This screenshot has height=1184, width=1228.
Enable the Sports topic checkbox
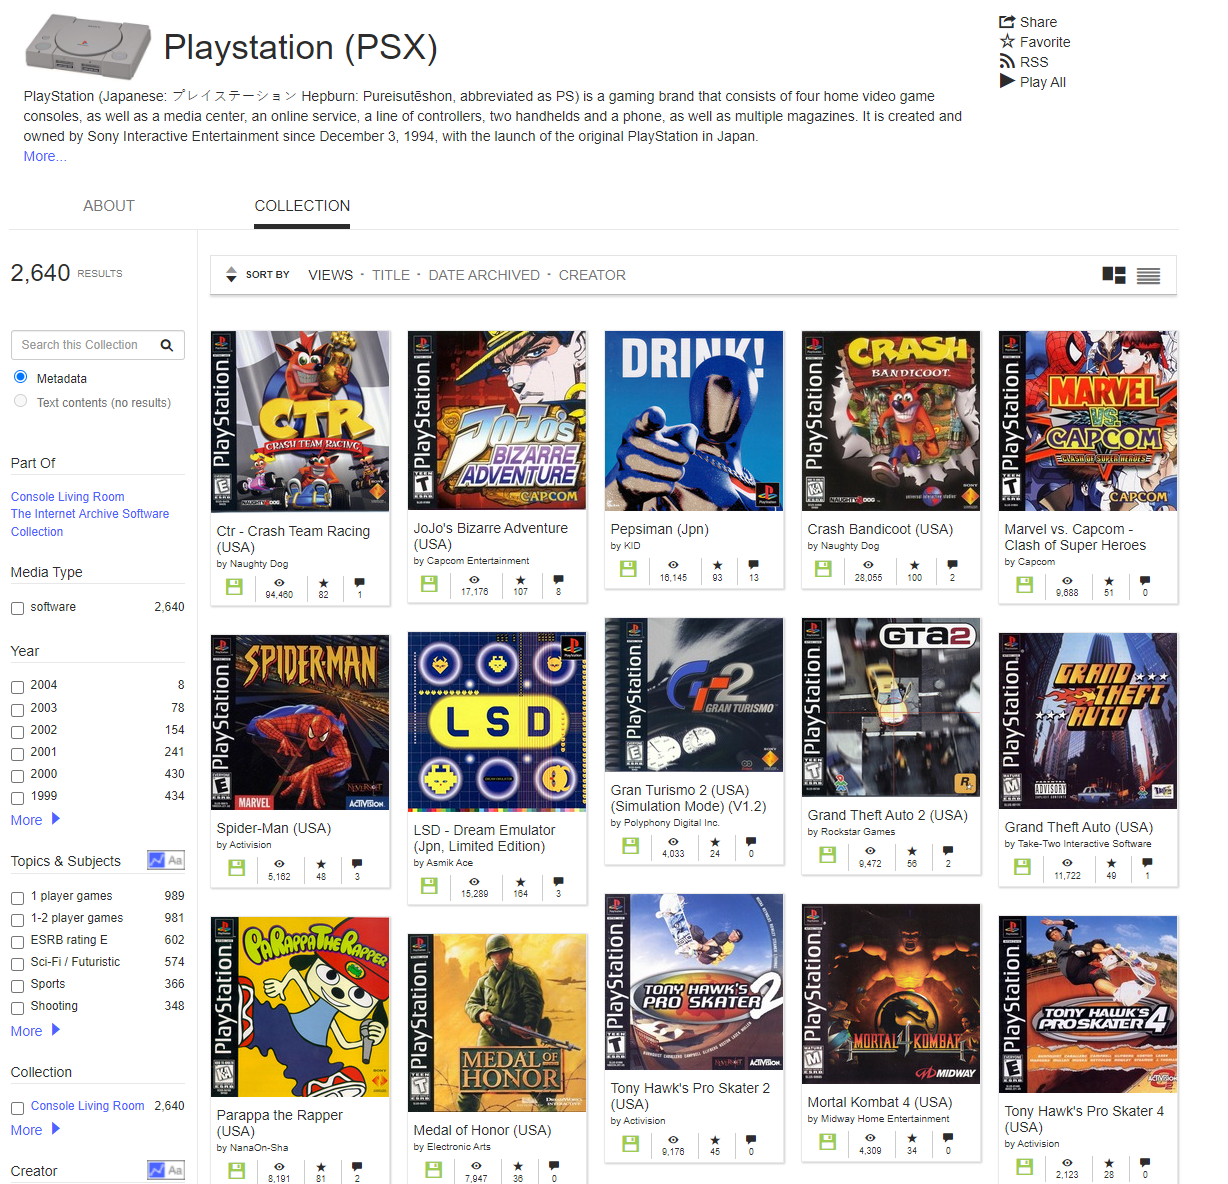pos(17,985)
